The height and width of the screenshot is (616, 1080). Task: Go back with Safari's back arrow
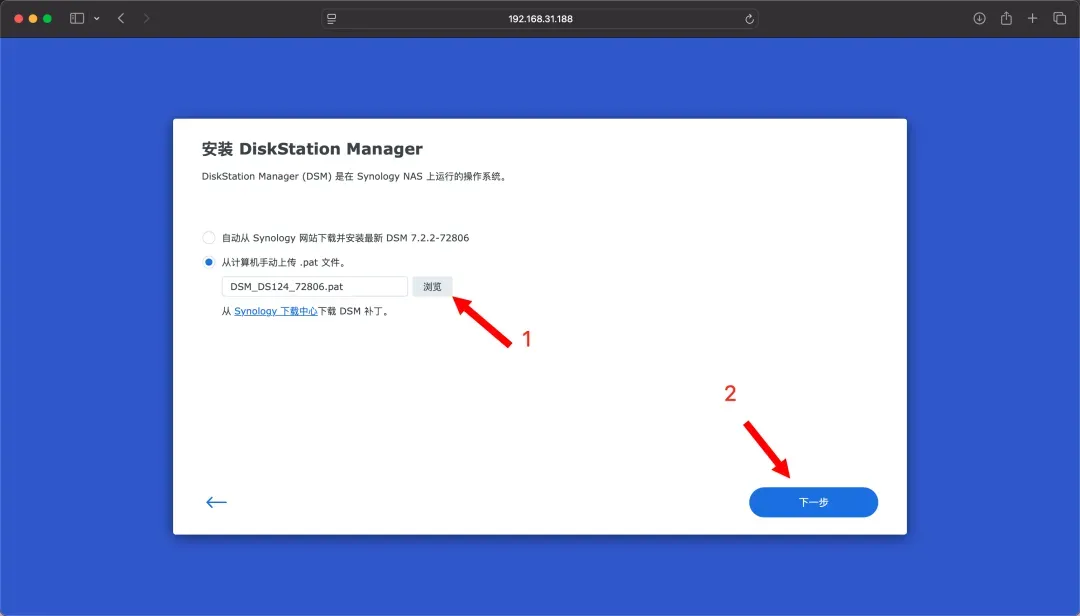(121, 19)
